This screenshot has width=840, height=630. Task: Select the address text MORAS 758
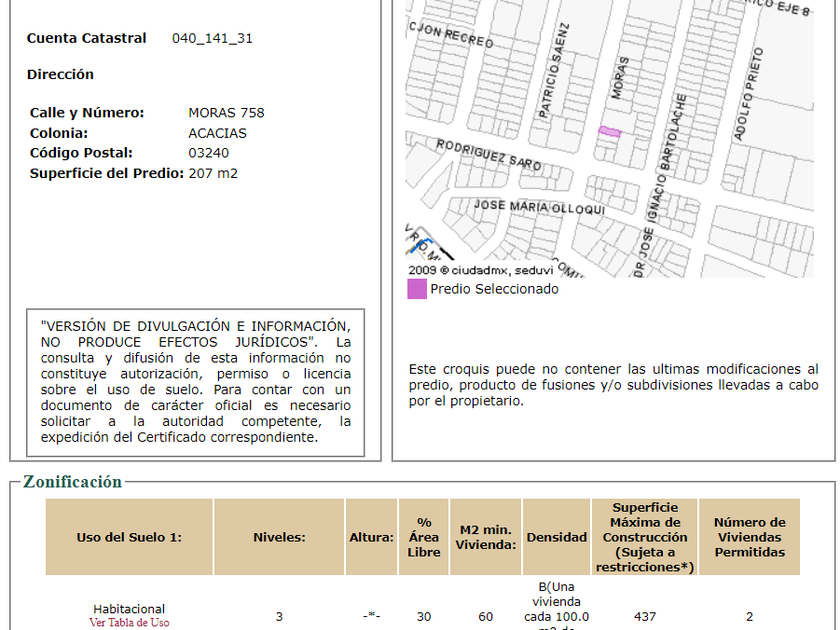click(x=226, y=113)
